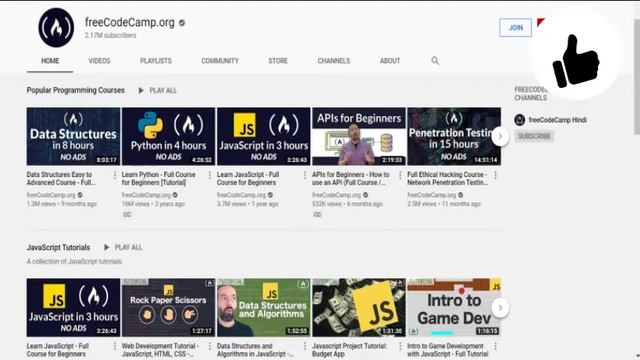
Task: Click 'A collection of JavaScript tutorials' description
Action: coord(74,261)
